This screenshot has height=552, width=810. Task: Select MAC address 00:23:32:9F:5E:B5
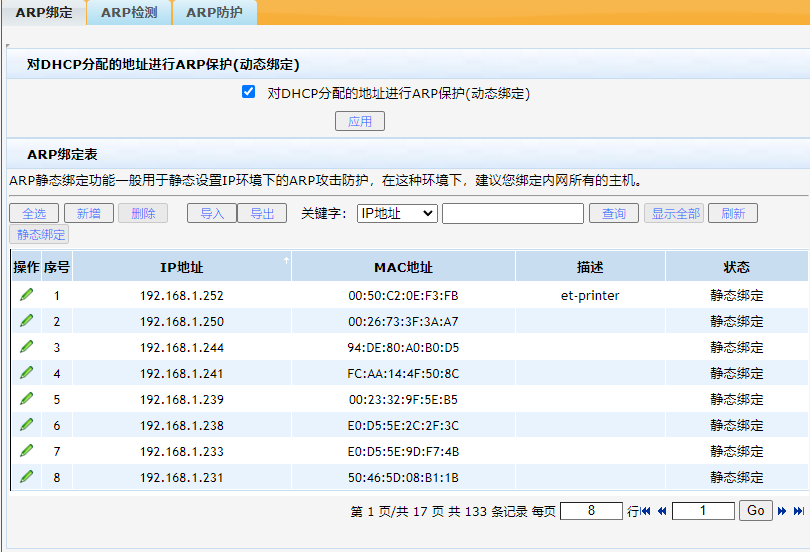[403, 399]
